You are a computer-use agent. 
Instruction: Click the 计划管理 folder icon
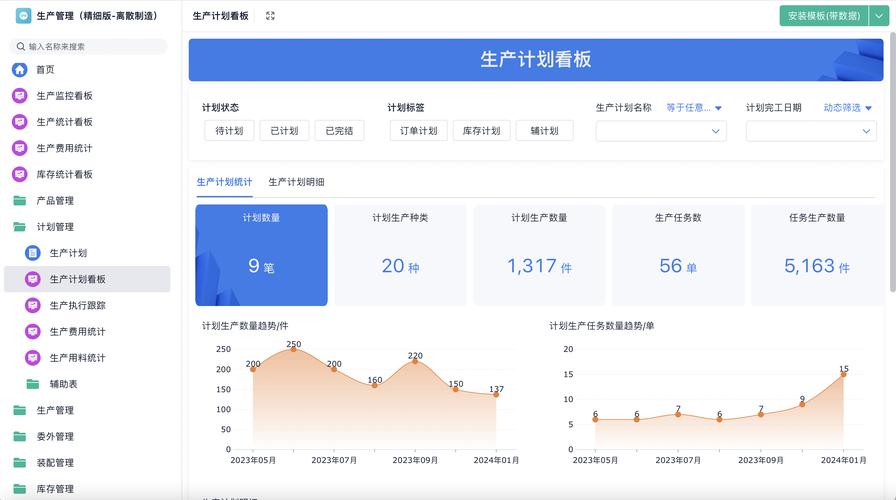(20, 227)
